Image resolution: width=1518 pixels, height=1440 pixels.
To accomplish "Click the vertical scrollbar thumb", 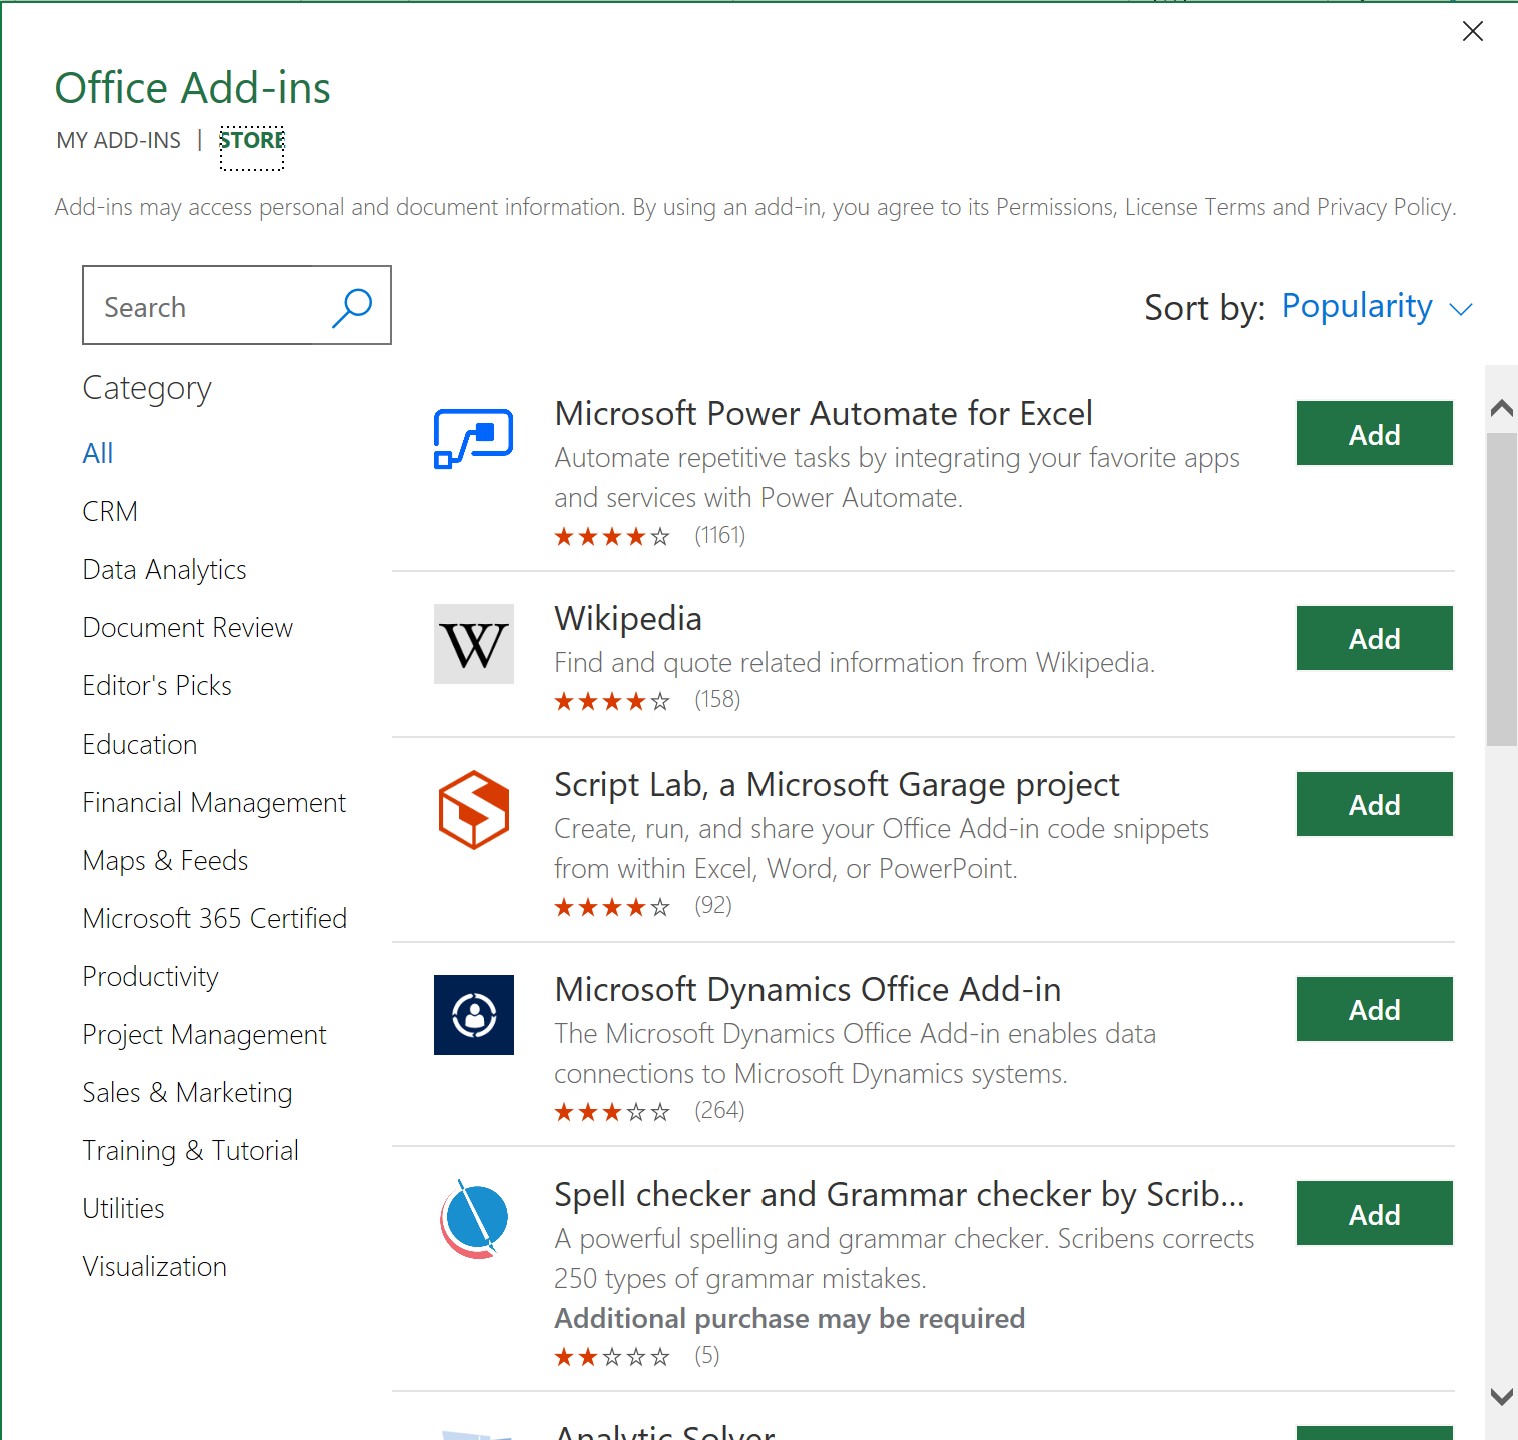I will [1501, 589].
